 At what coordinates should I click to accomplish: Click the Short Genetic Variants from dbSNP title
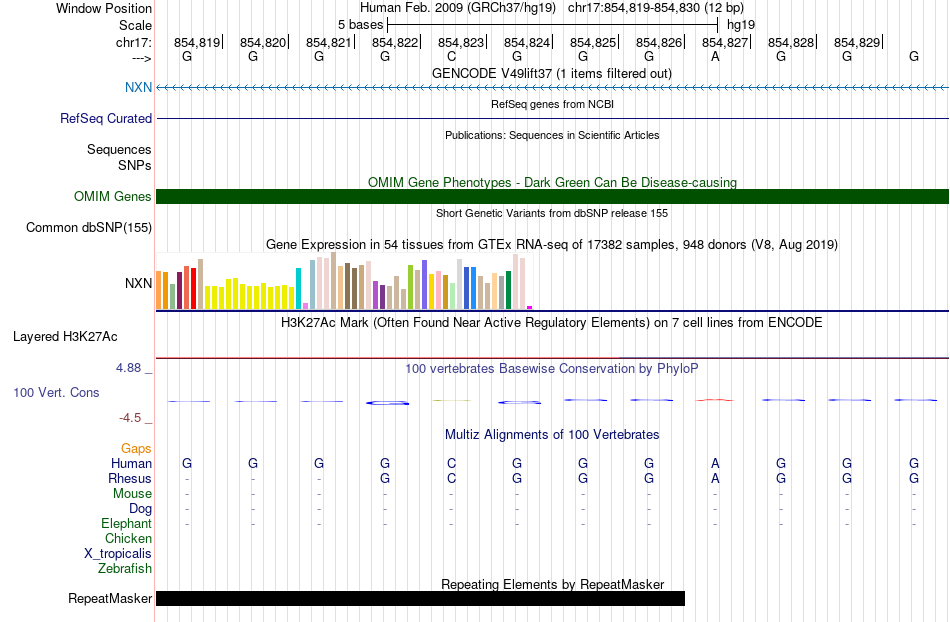pos(552,213)
